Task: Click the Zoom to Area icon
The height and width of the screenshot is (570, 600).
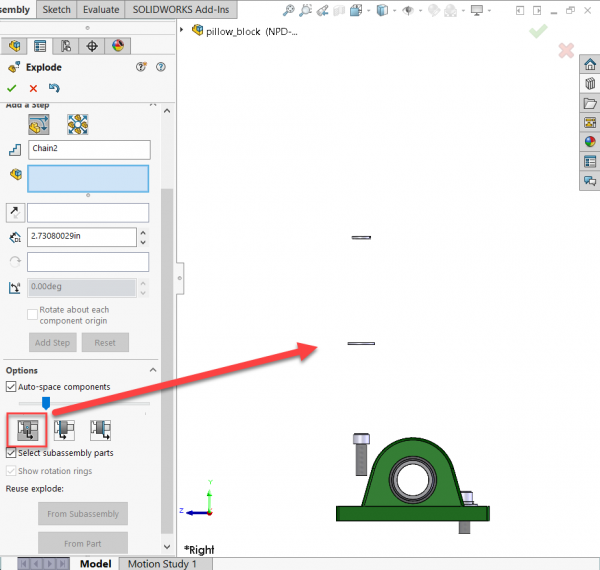Action: point(305,10)
